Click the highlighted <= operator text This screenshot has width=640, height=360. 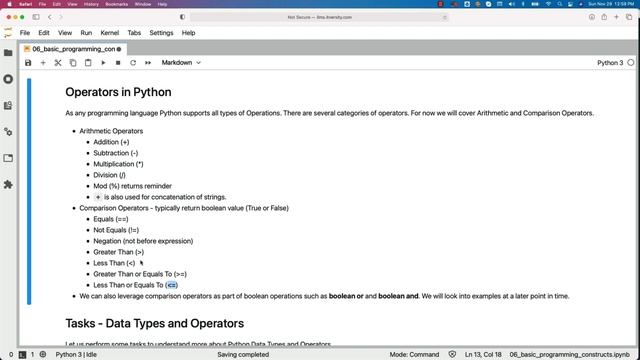tap(172, 285)
